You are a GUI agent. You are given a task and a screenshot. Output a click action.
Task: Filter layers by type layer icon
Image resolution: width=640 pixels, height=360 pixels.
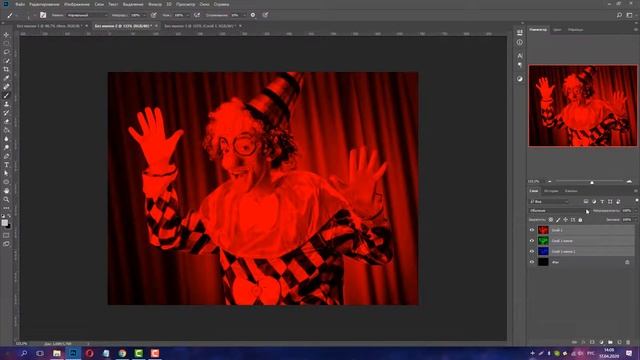click(602, 202)
